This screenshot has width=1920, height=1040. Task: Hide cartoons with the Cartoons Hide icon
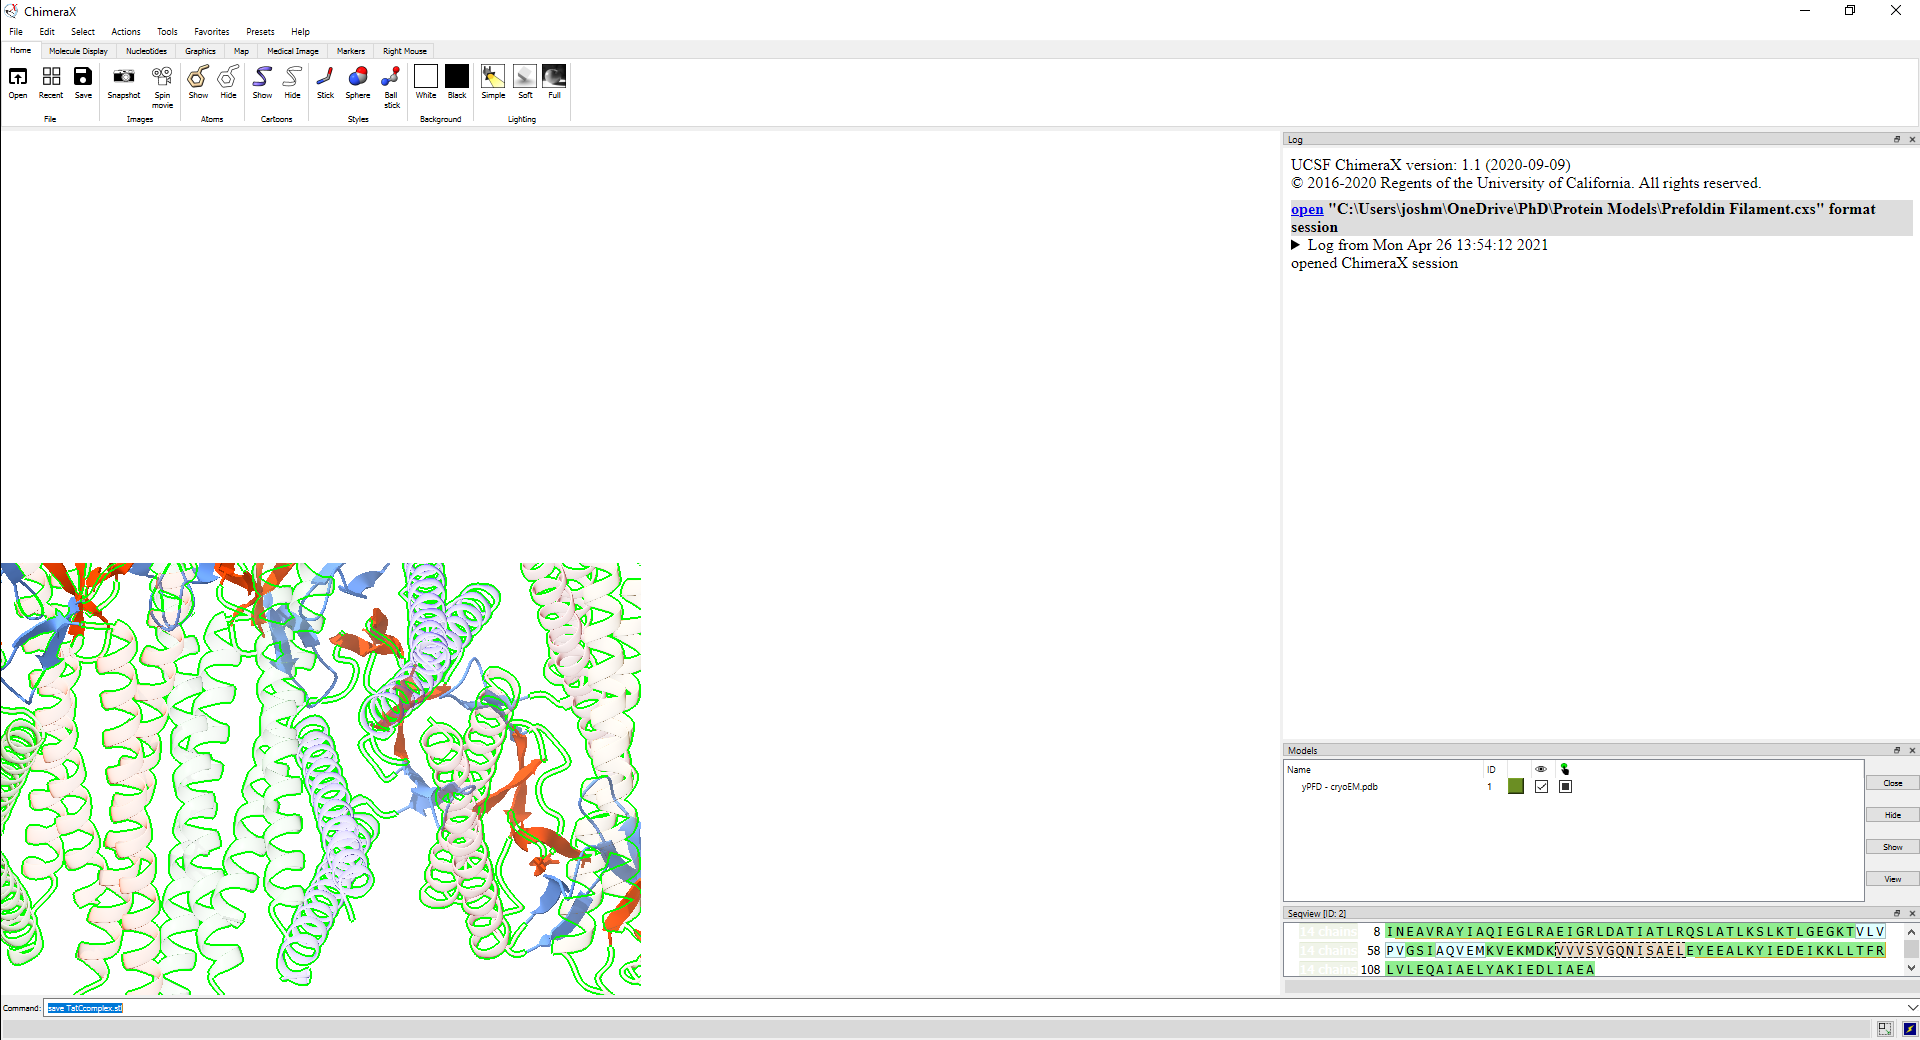pyautogui.click(x=292, y=78)
